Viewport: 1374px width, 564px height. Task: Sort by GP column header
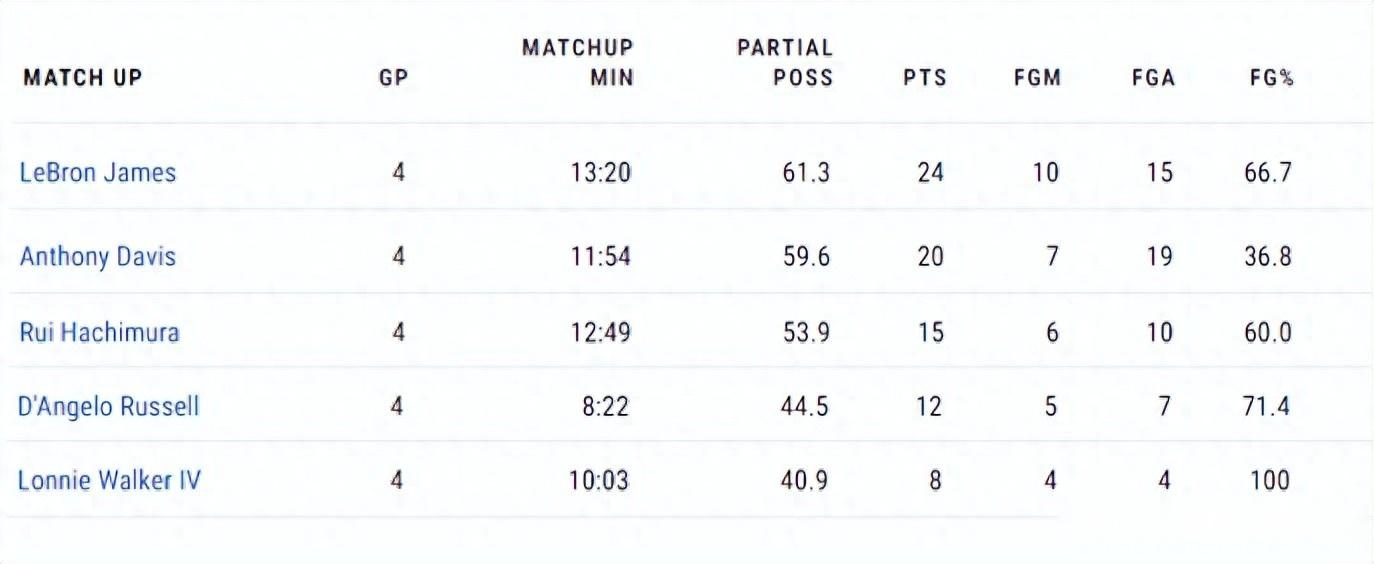tap(394, 78)
